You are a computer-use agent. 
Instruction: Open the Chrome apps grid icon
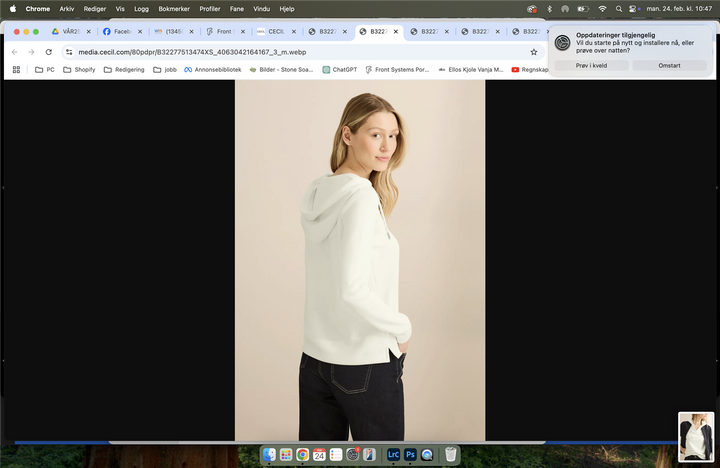tap(16, 70)
